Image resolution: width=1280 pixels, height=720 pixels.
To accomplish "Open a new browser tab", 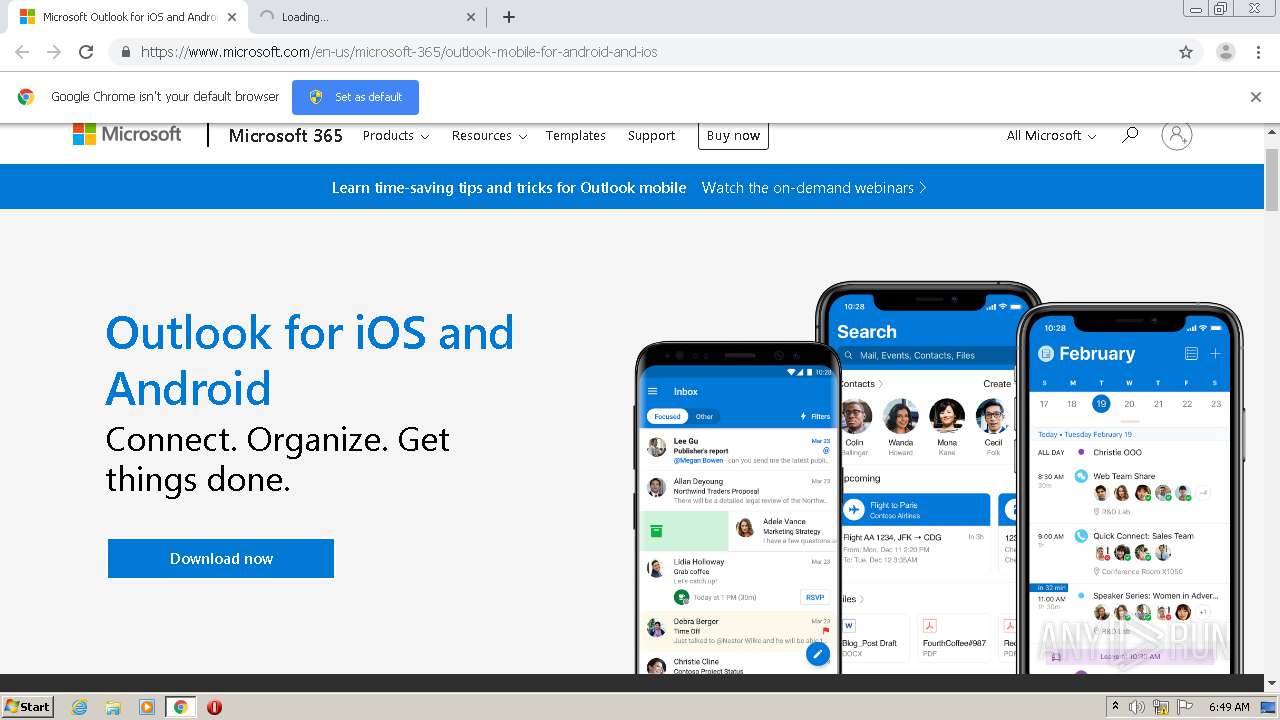I will [508, 17].
